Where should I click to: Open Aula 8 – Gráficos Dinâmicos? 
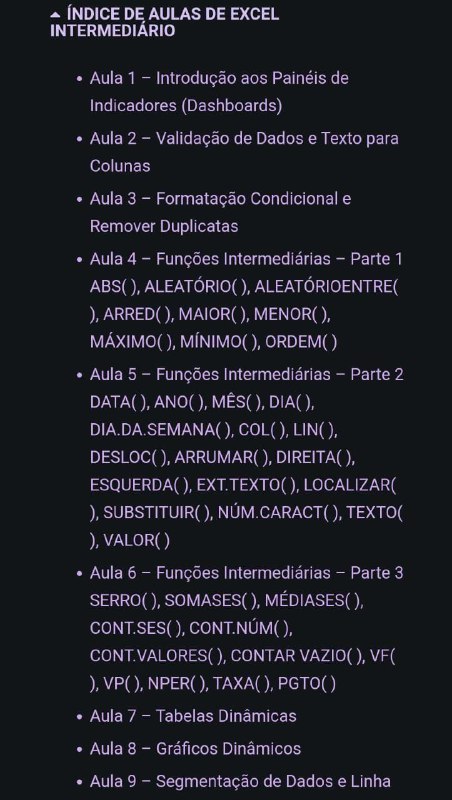[x=195, y=748]
